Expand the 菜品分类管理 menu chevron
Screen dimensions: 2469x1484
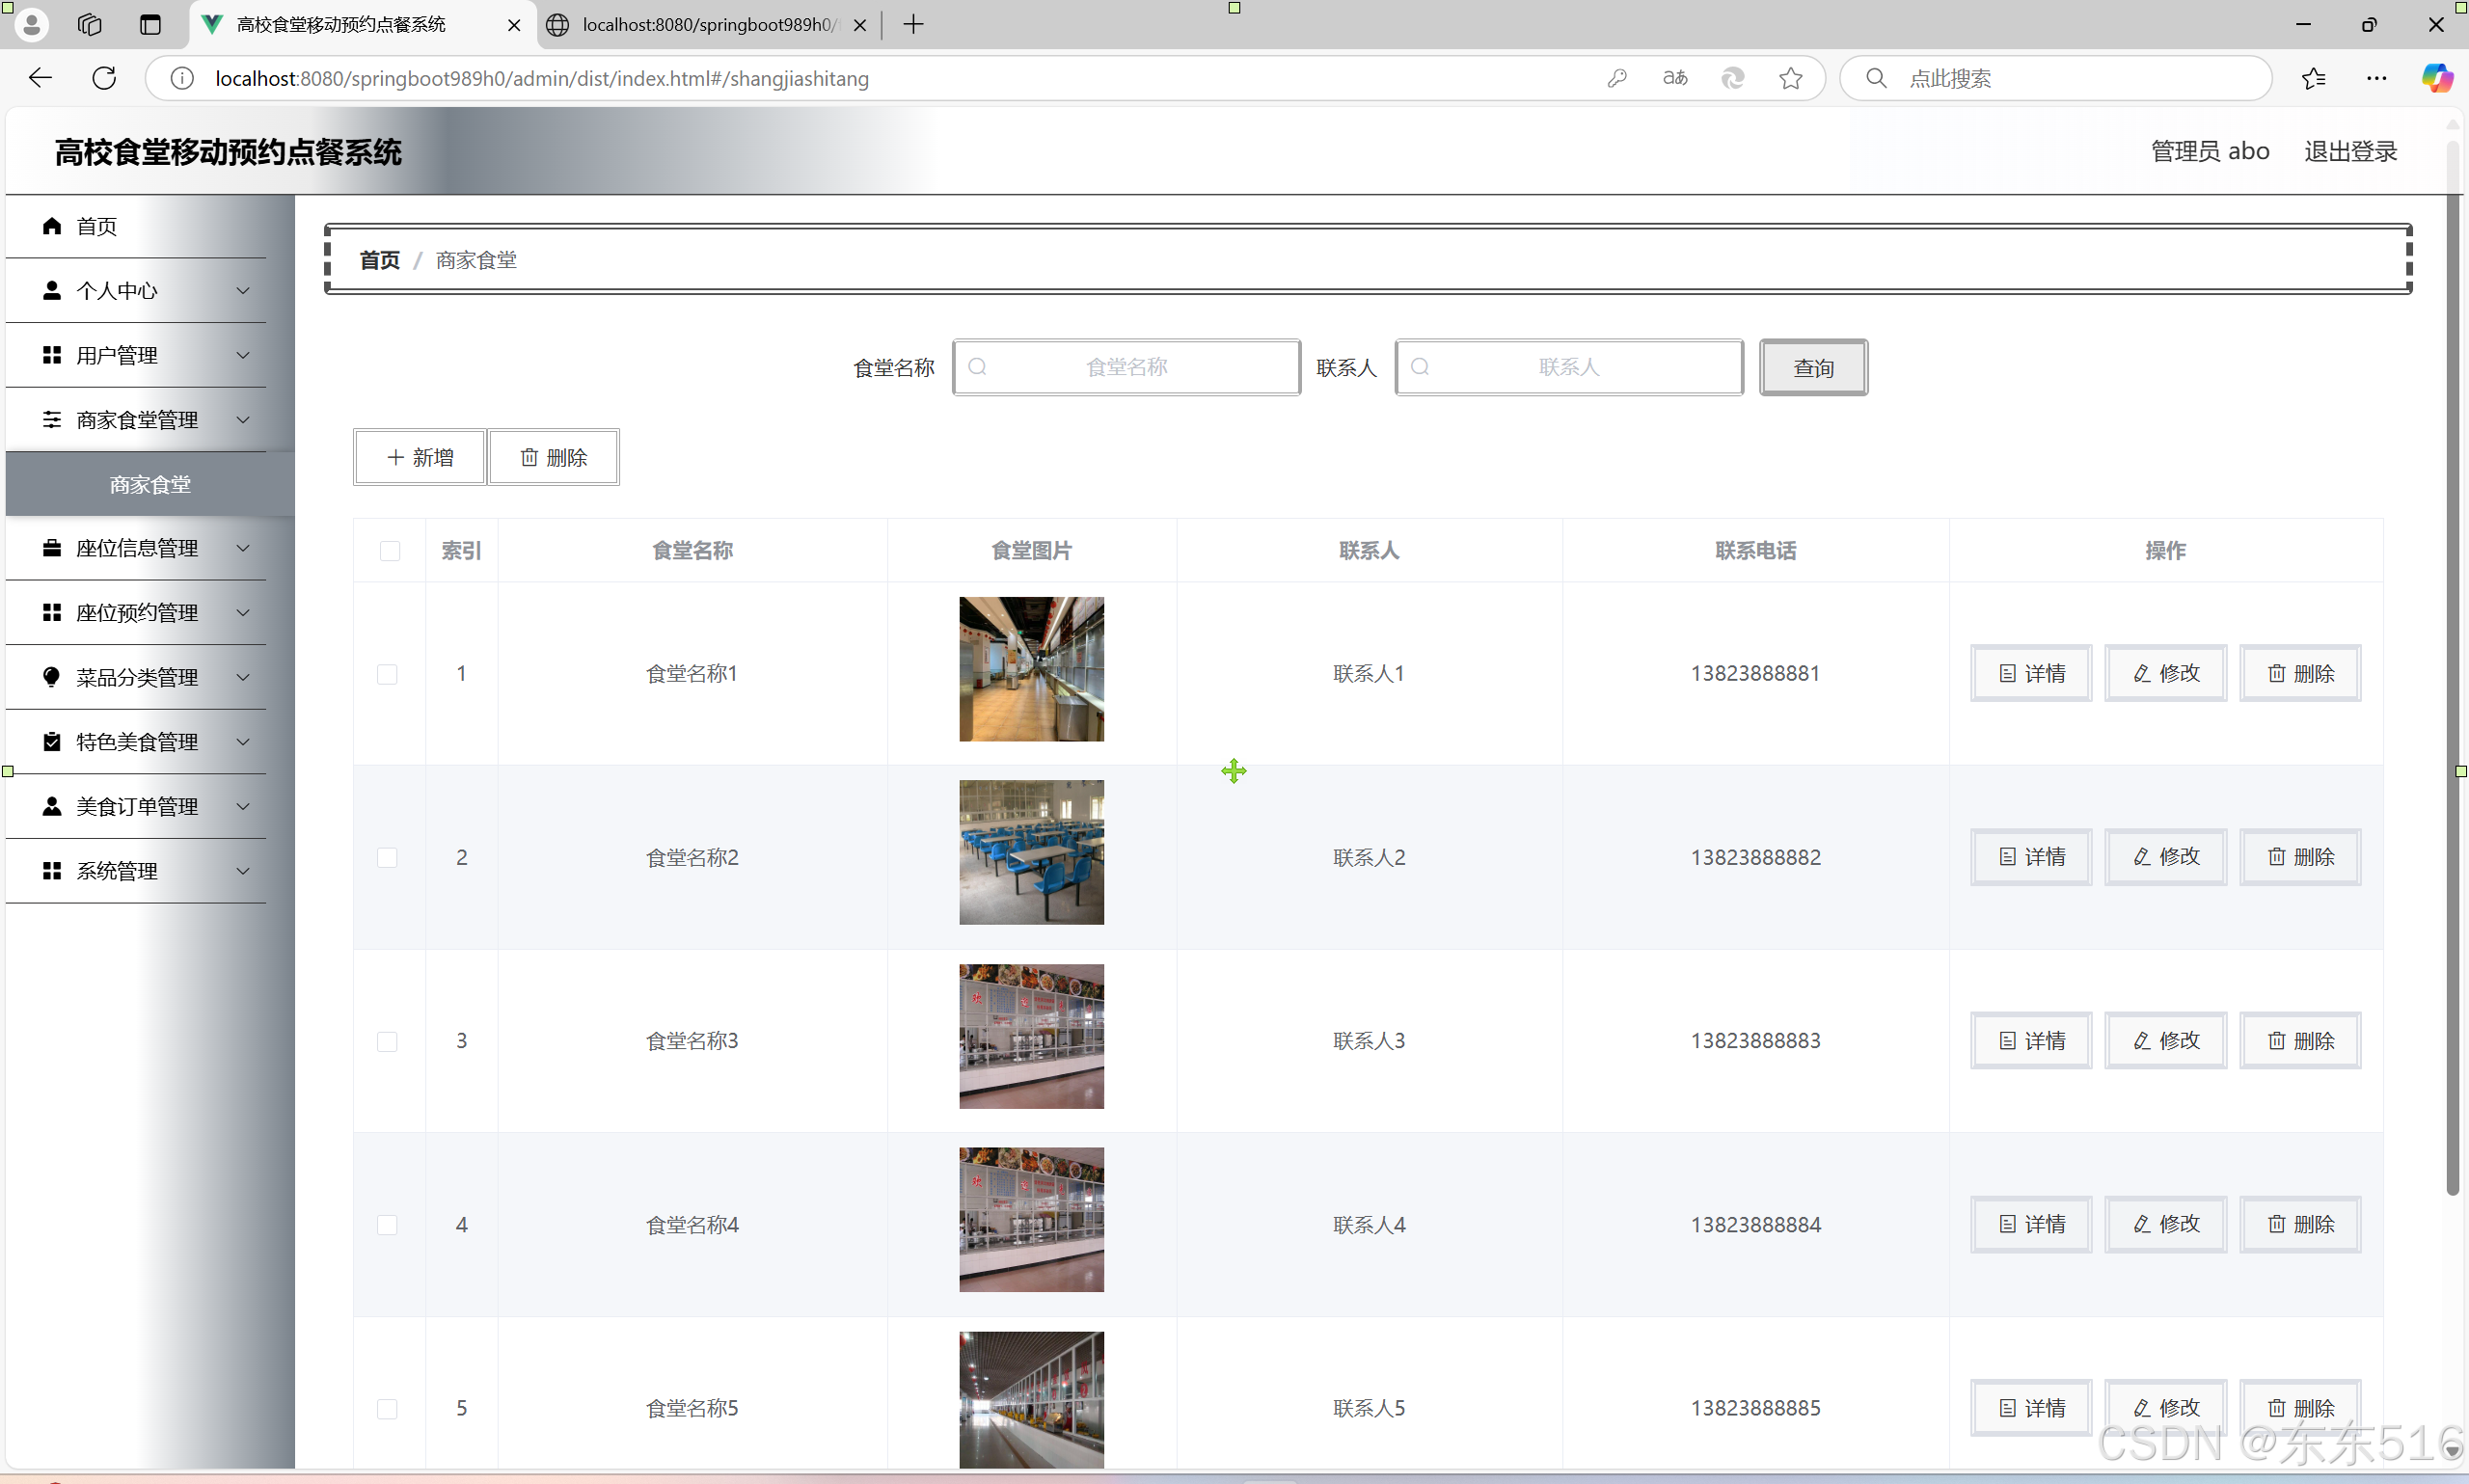pyautogui.click(x=243, y=677)
